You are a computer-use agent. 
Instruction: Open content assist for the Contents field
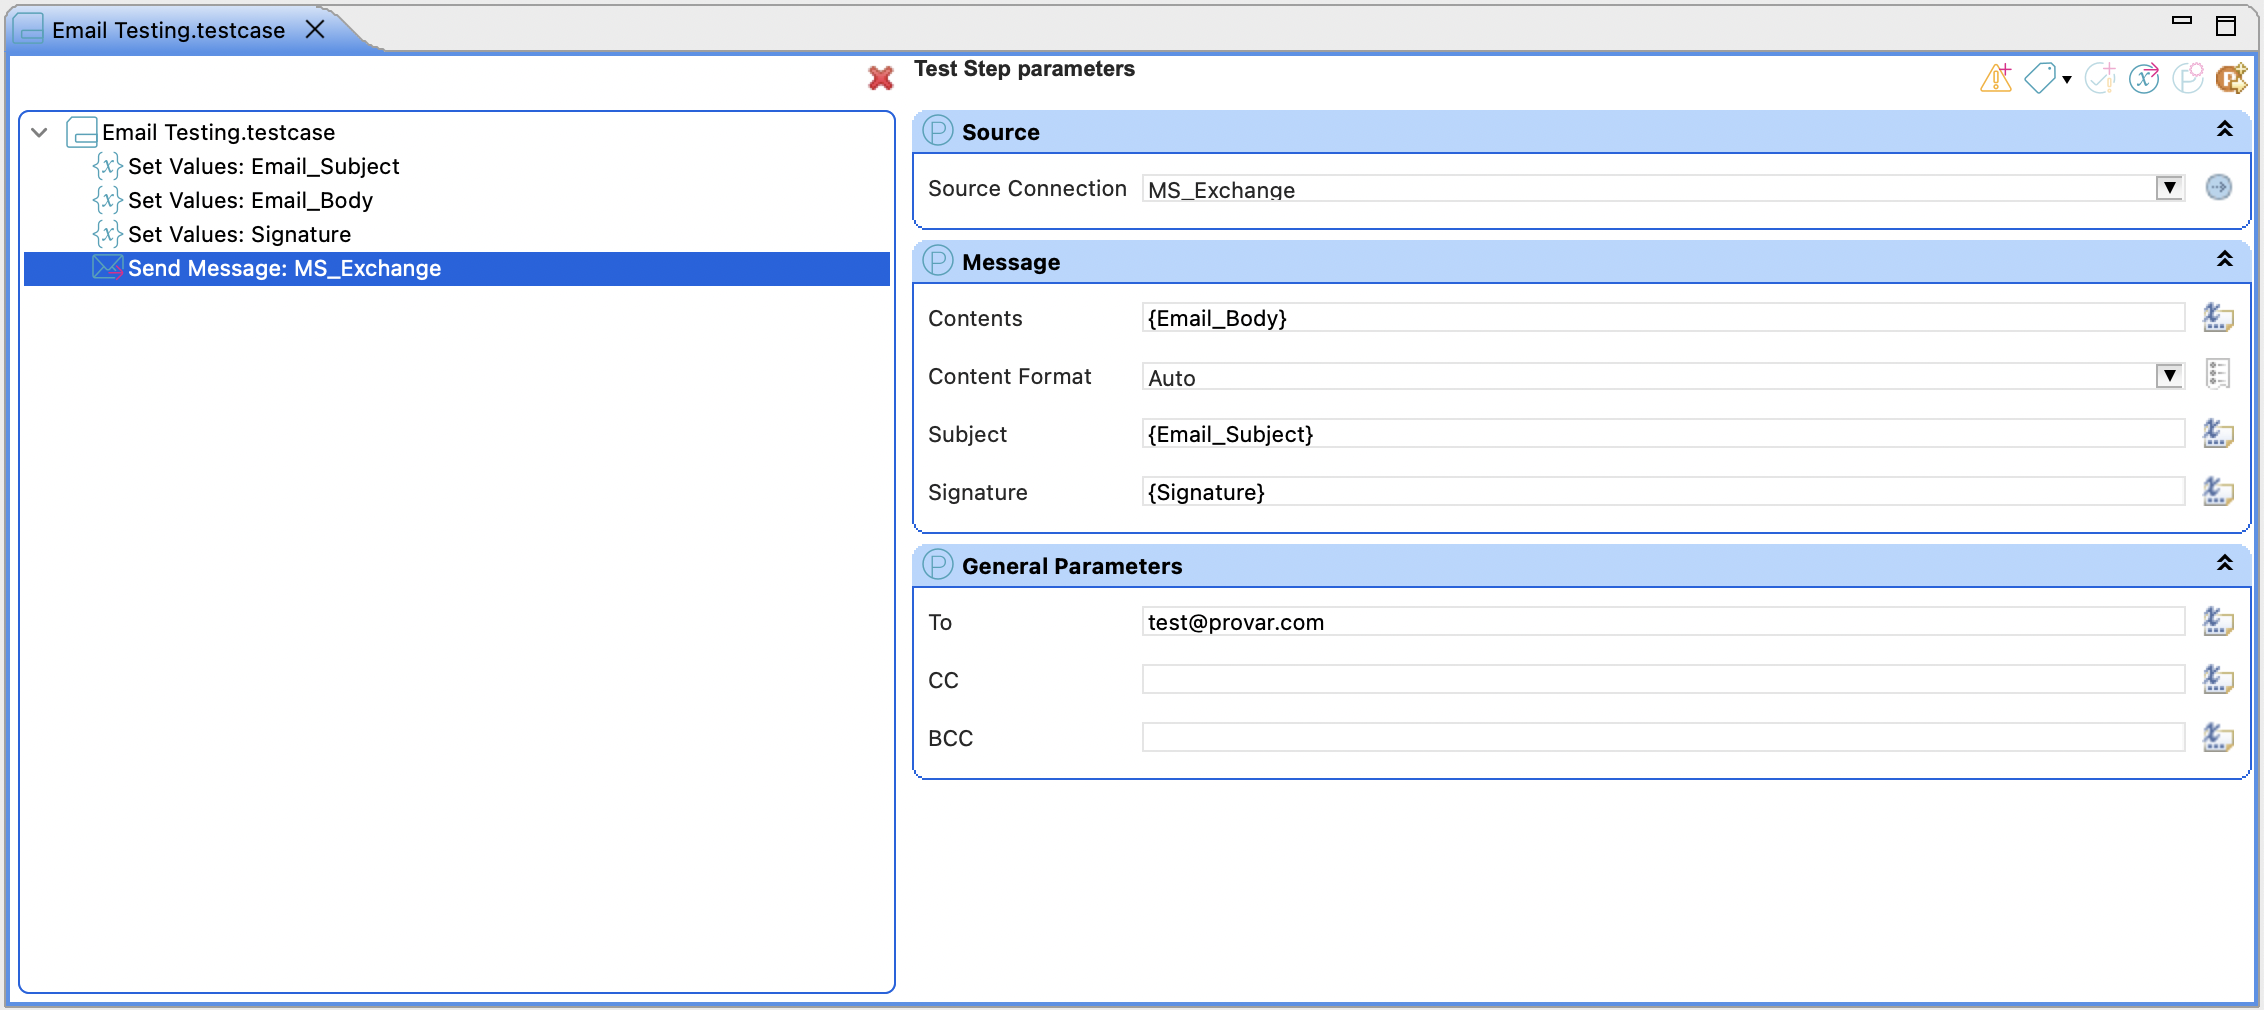pyautogui.click(x=2218, y=318)
